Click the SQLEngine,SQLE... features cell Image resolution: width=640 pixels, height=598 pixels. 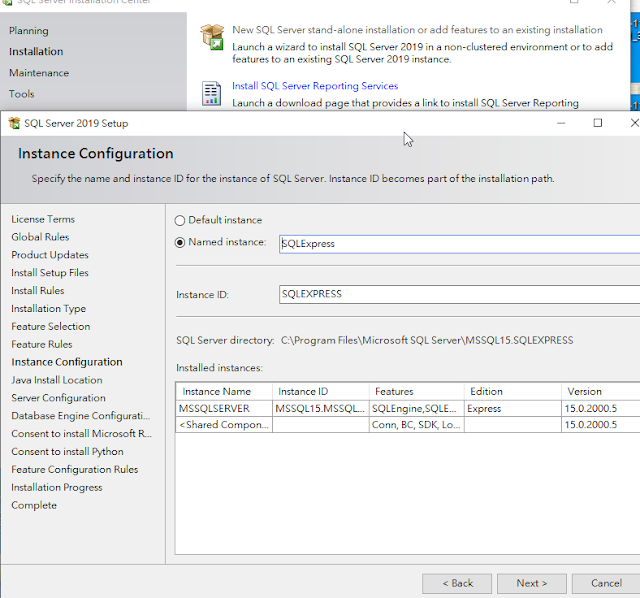point(417,409)
